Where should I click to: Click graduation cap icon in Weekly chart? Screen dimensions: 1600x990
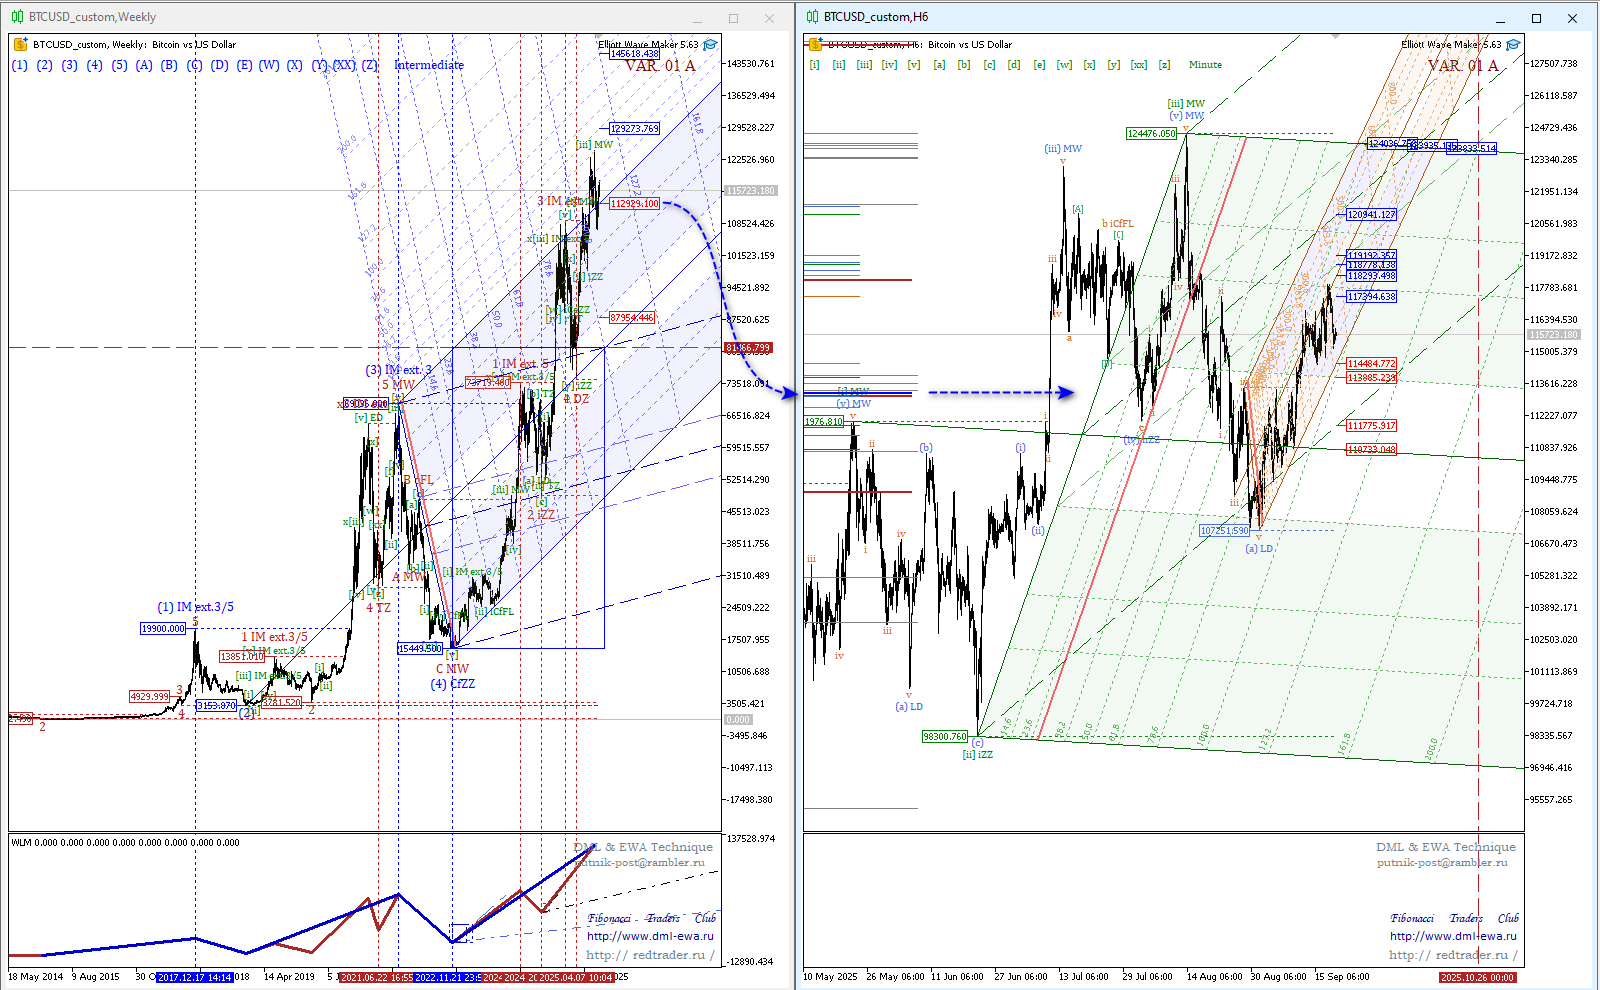[710, 44]
